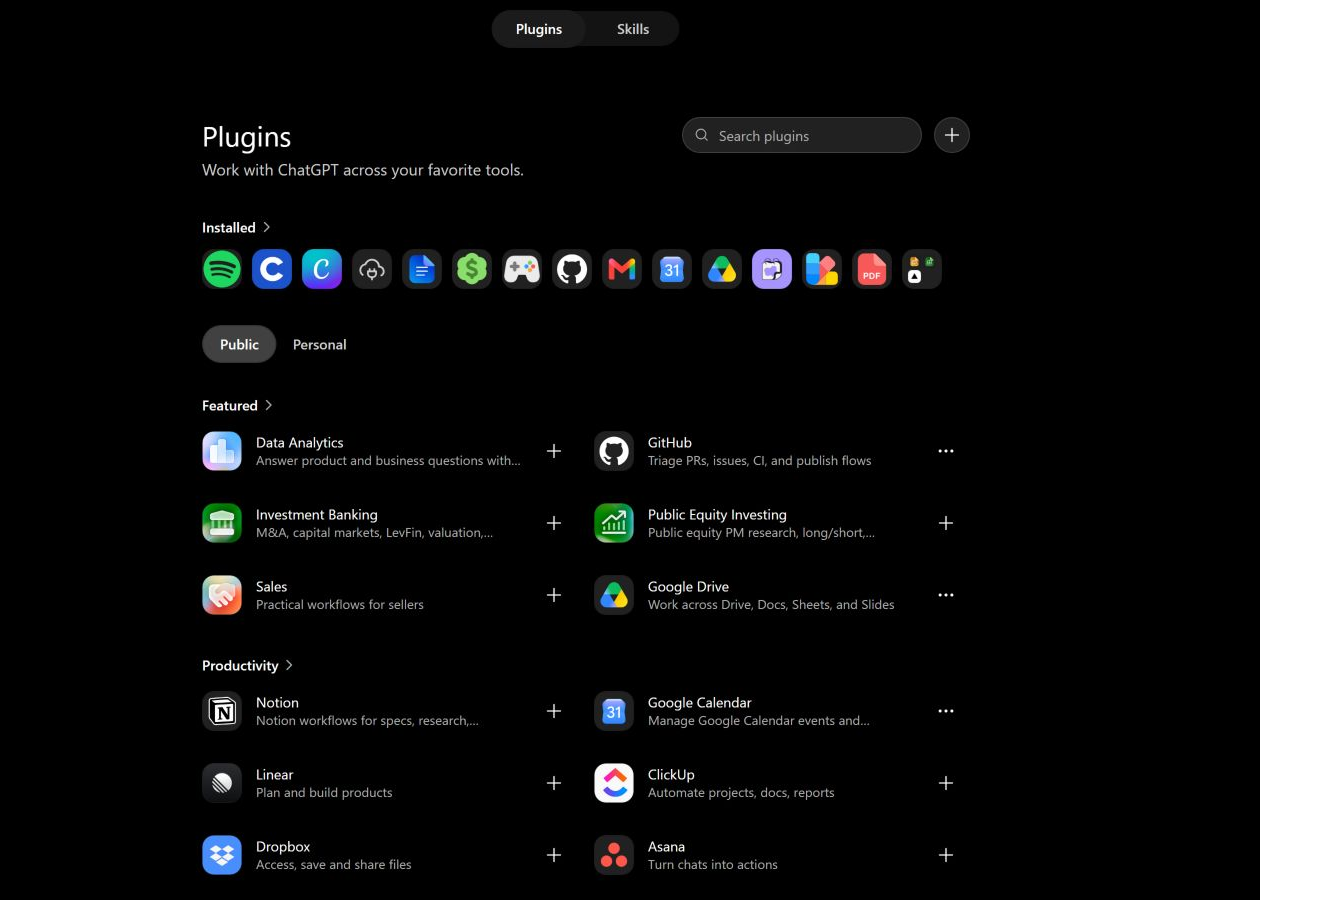The width and height of the screenshot is (1330, 900).
Task: Click the Data Analytics title text
Action: [300, 442]
